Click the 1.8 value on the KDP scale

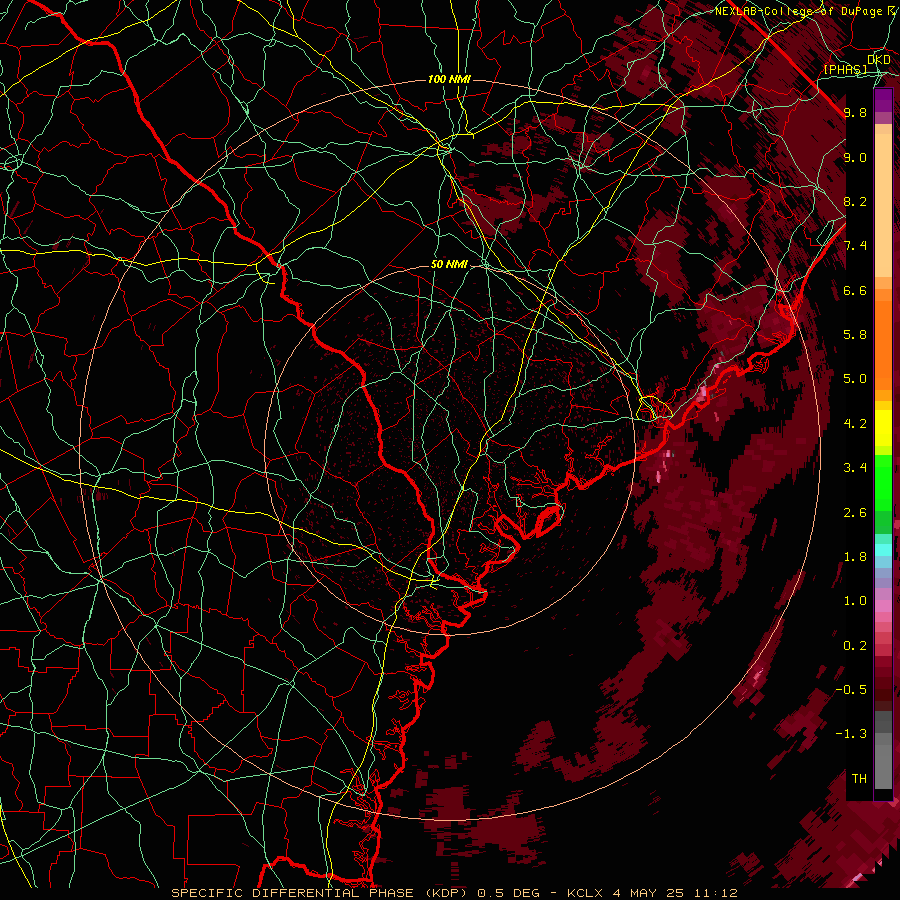[855, 557]
